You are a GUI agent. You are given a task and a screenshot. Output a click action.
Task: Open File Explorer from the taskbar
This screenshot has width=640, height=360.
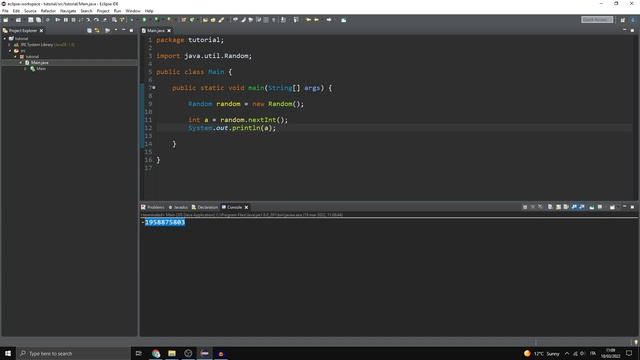172,353
